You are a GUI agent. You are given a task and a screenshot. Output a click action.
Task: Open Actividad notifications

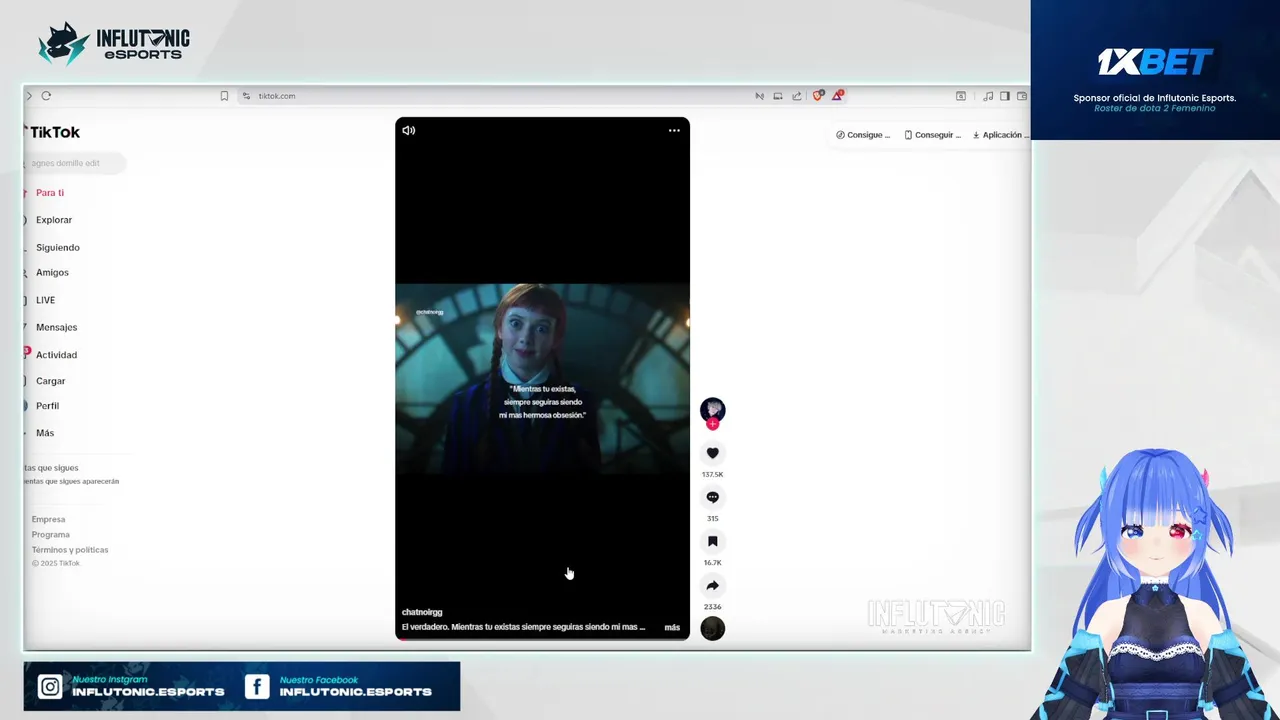[56, 355]
